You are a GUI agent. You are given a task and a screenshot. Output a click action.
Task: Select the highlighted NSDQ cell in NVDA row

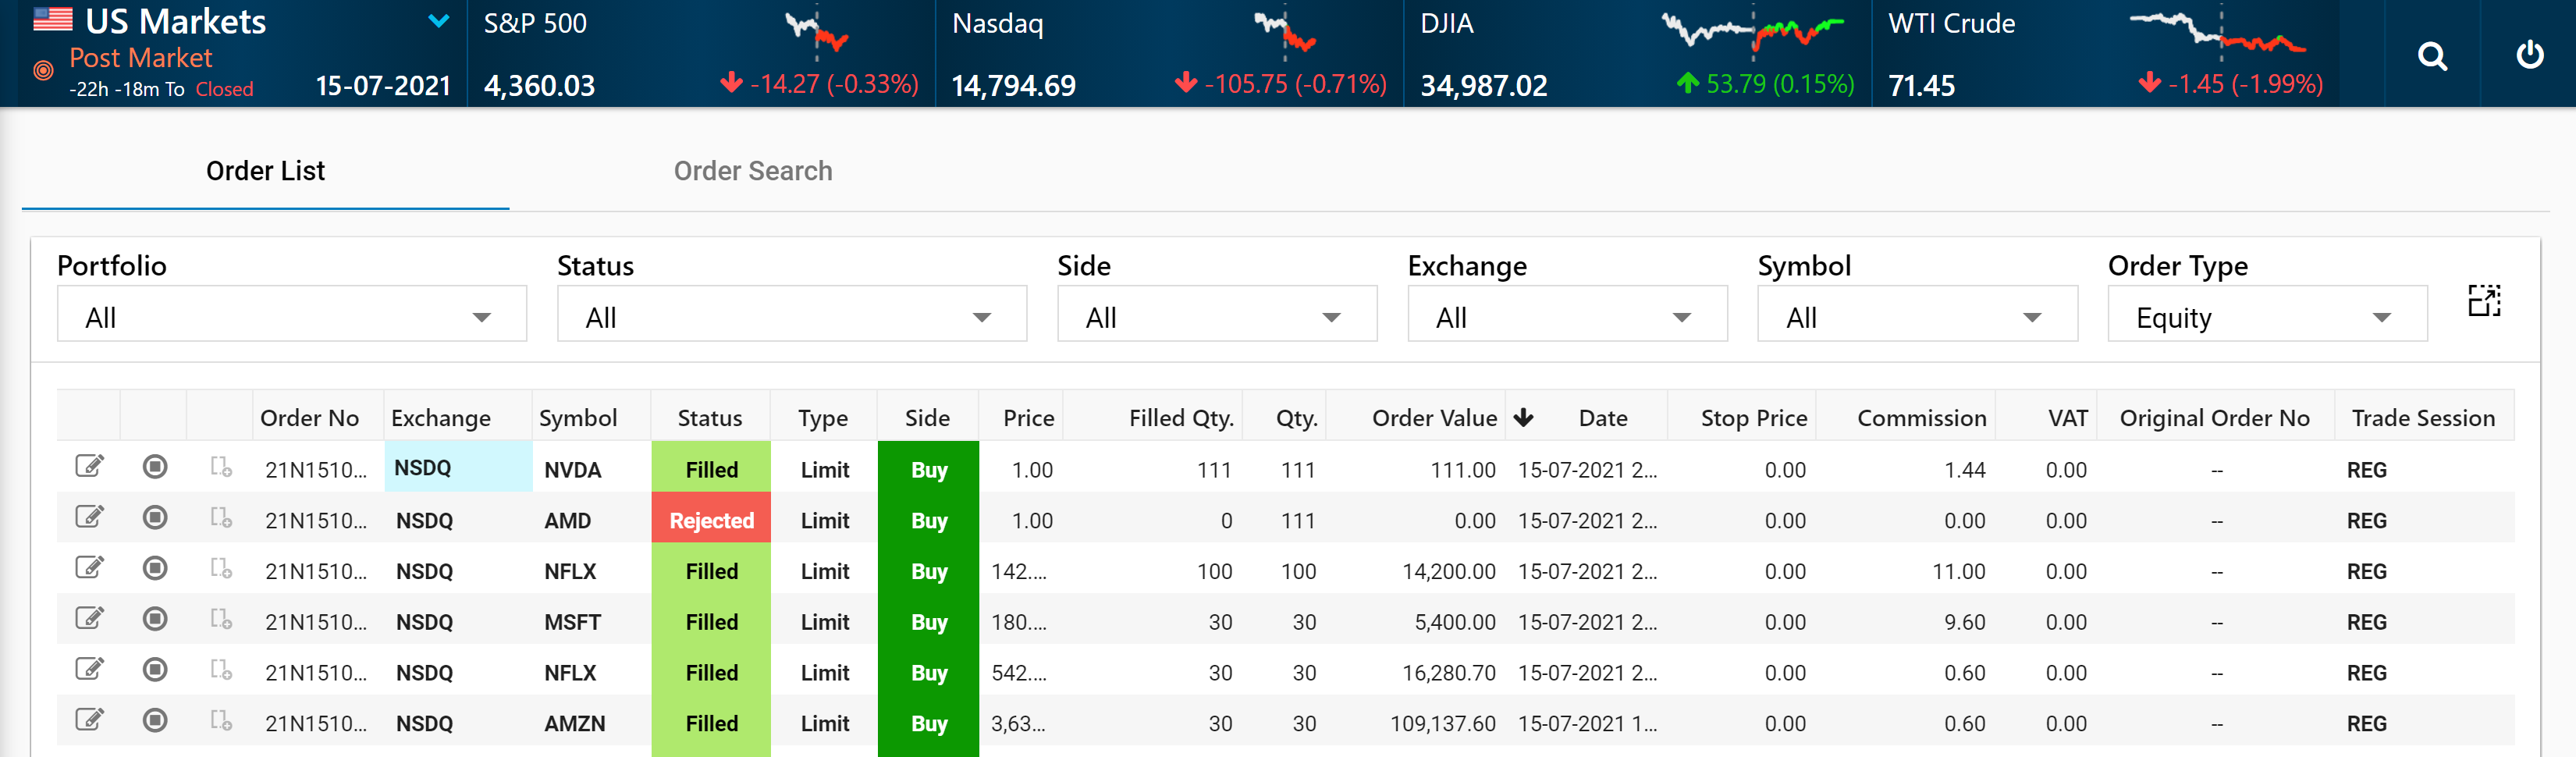pos(457,468)
